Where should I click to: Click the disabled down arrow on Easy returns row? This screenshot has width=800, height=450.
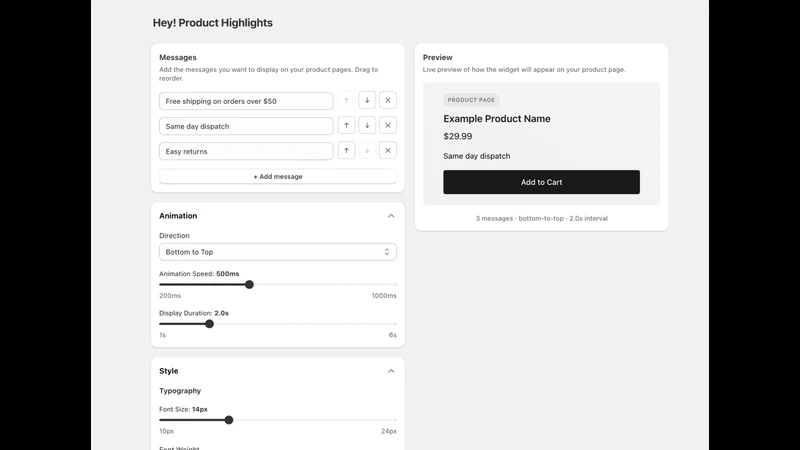point(367,151)
